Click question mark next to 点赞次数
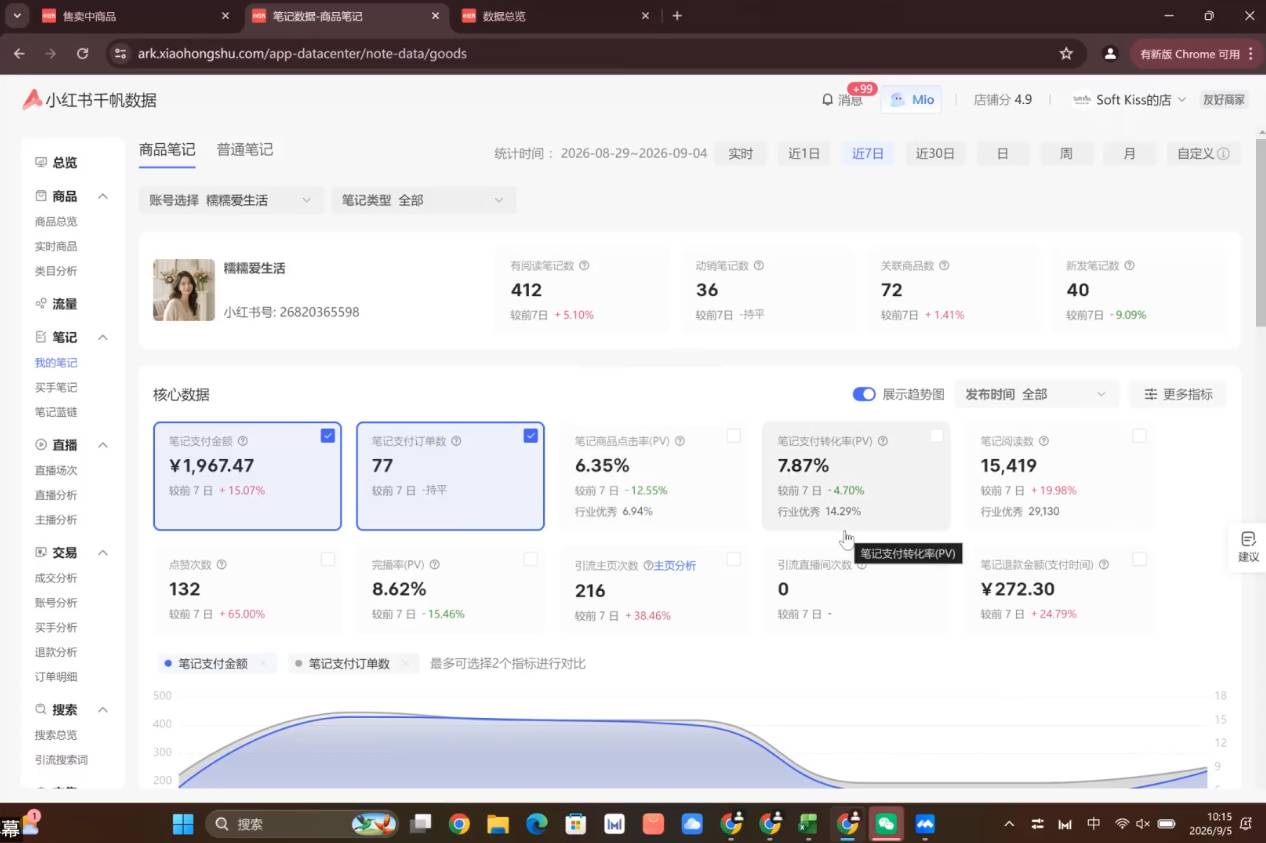This screenshot has height=843, width=1266. [x=221, y=565]
